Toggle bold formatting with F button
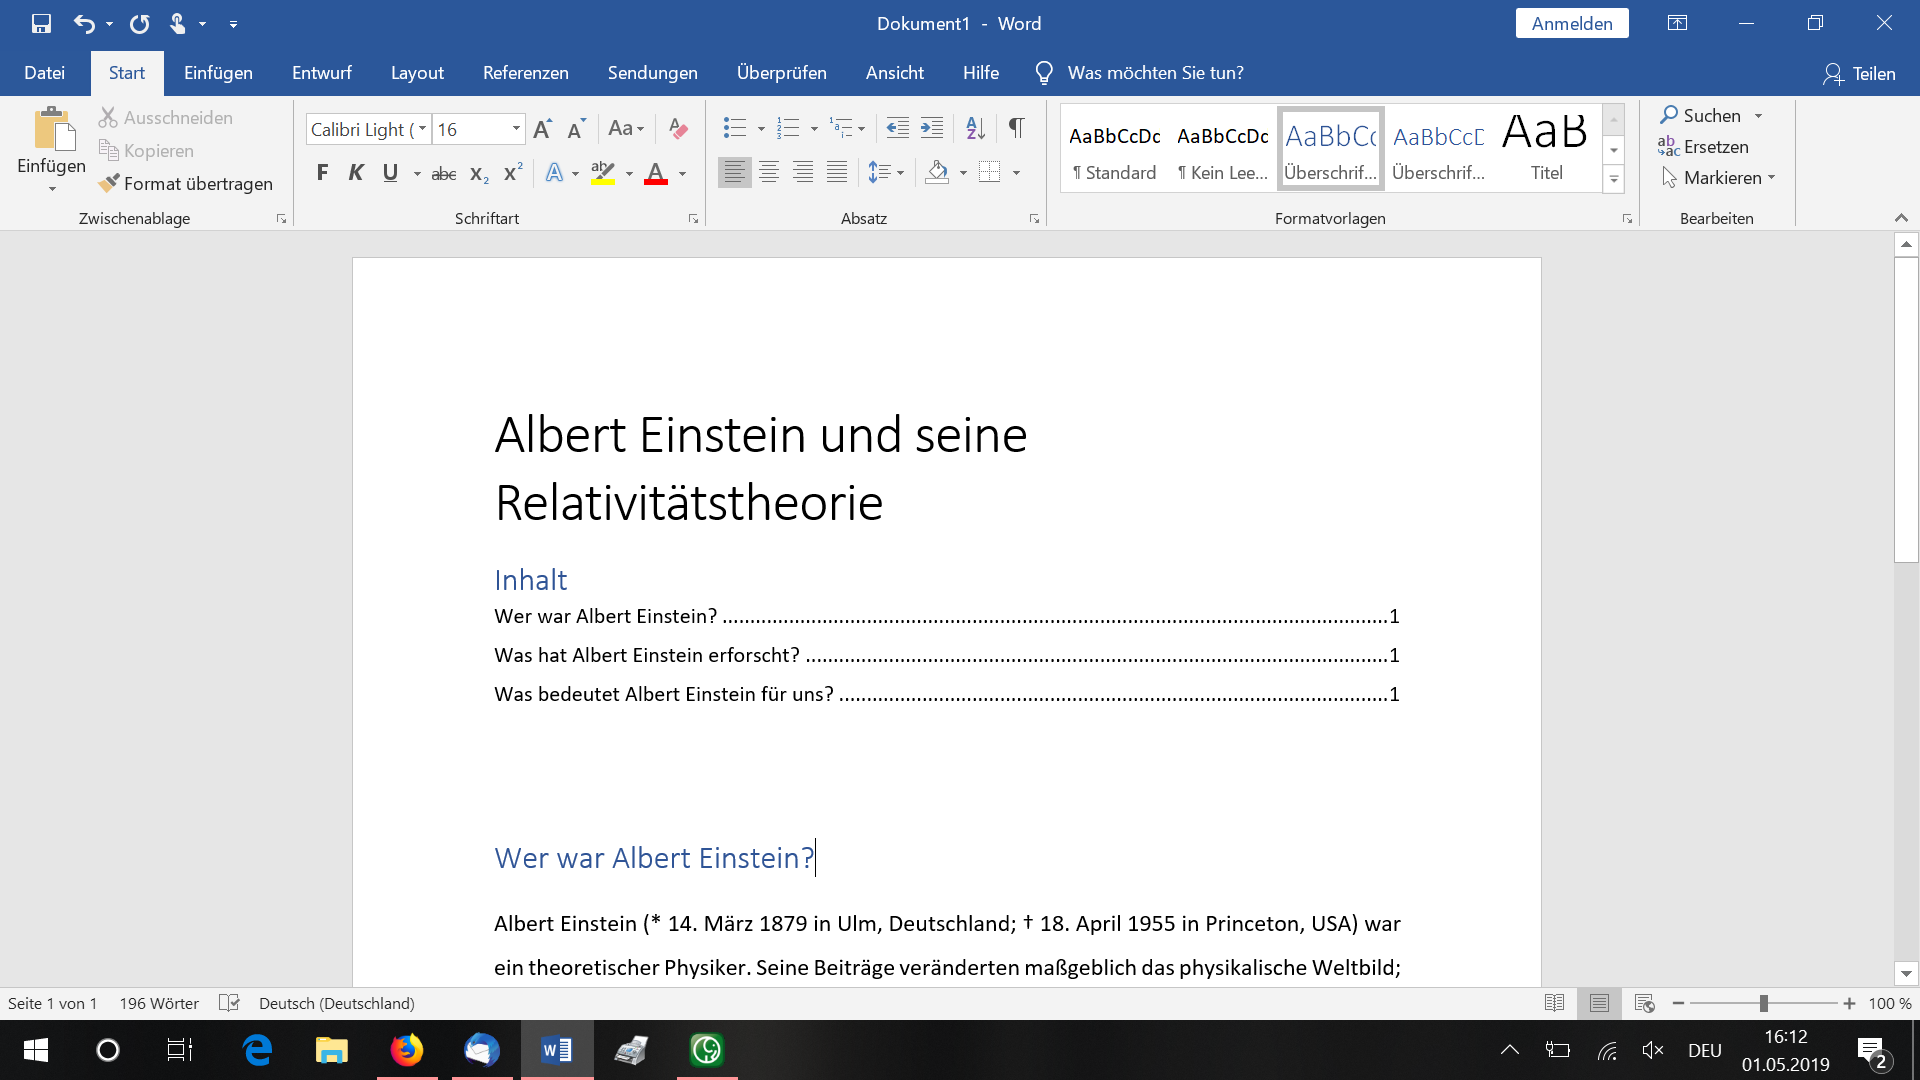This screenshot has width=1920, height=1080. pos(322,172)
